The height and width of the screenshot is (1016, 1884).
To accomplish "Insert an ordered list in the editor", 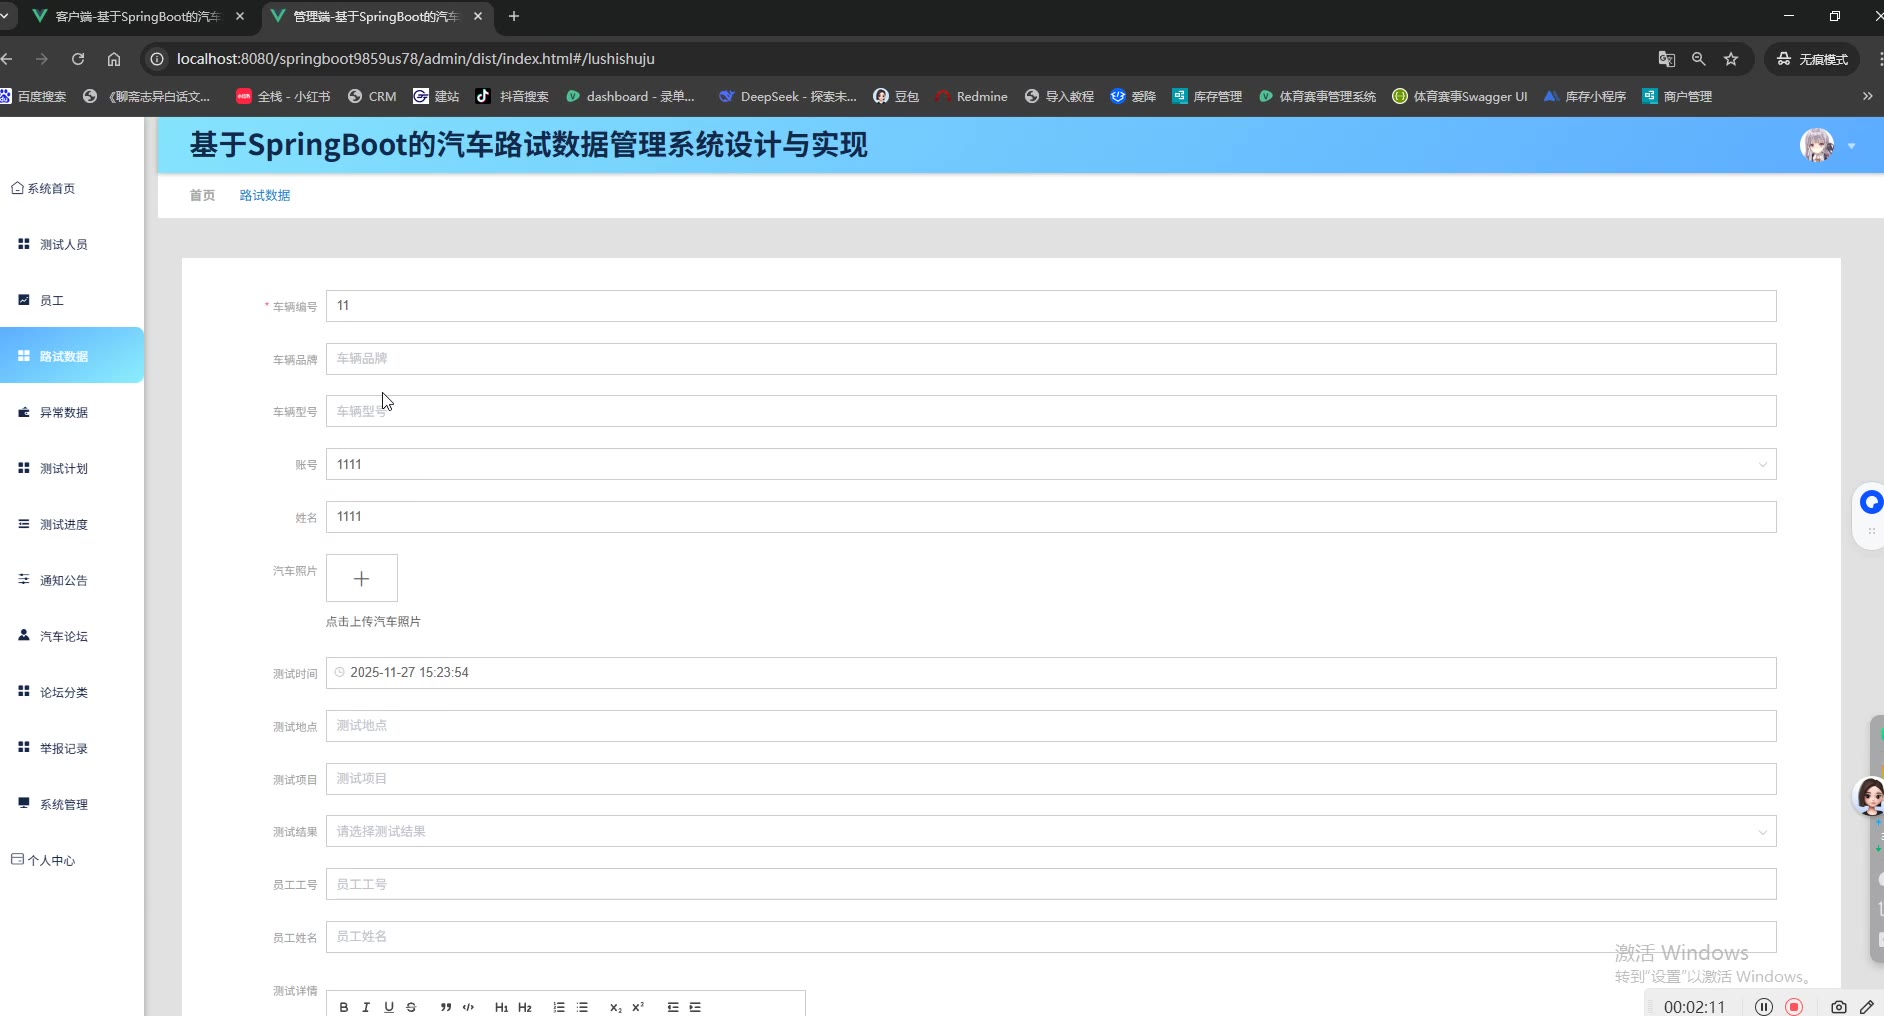I will pyautogui.click(x=559, y=1007).
